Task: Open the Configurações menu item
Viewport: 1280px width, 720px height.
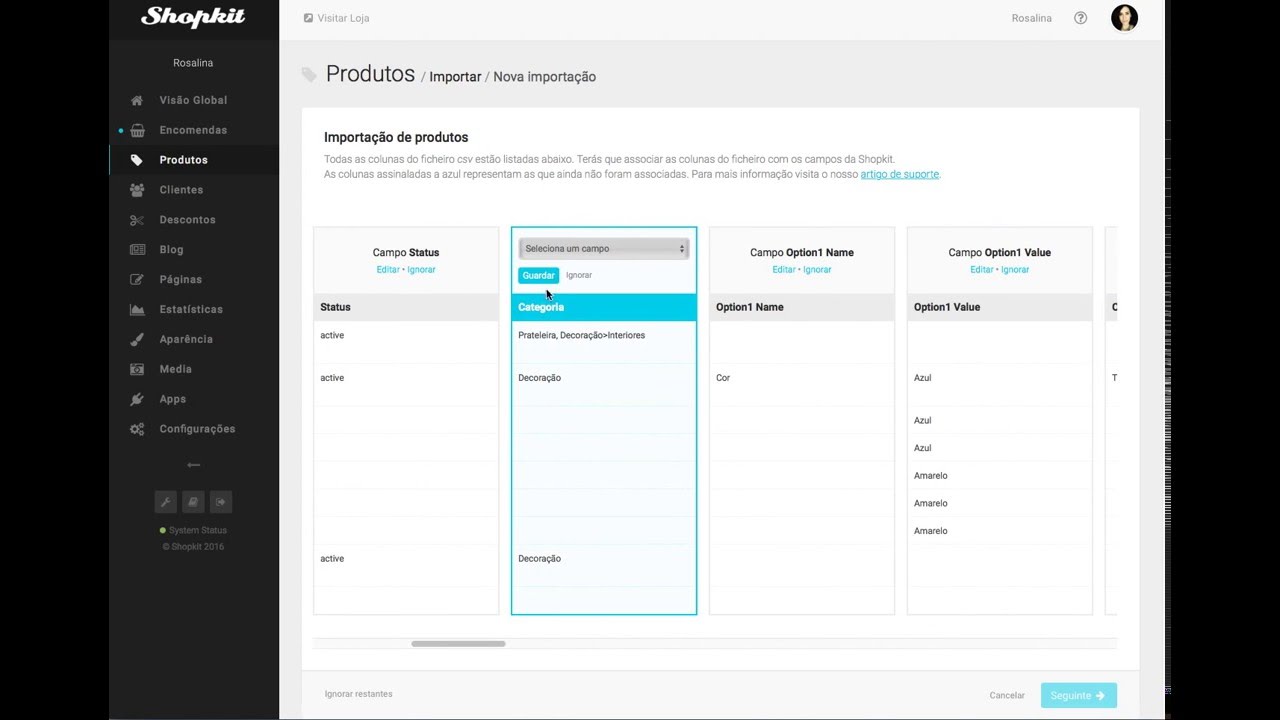Action: (196, 429)
